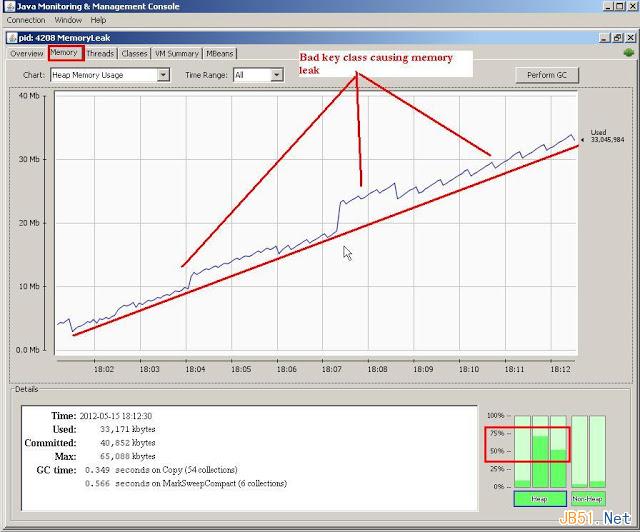Click the green connection status icon
Viewport: 640px width, 532px height.
pos(628,53)
